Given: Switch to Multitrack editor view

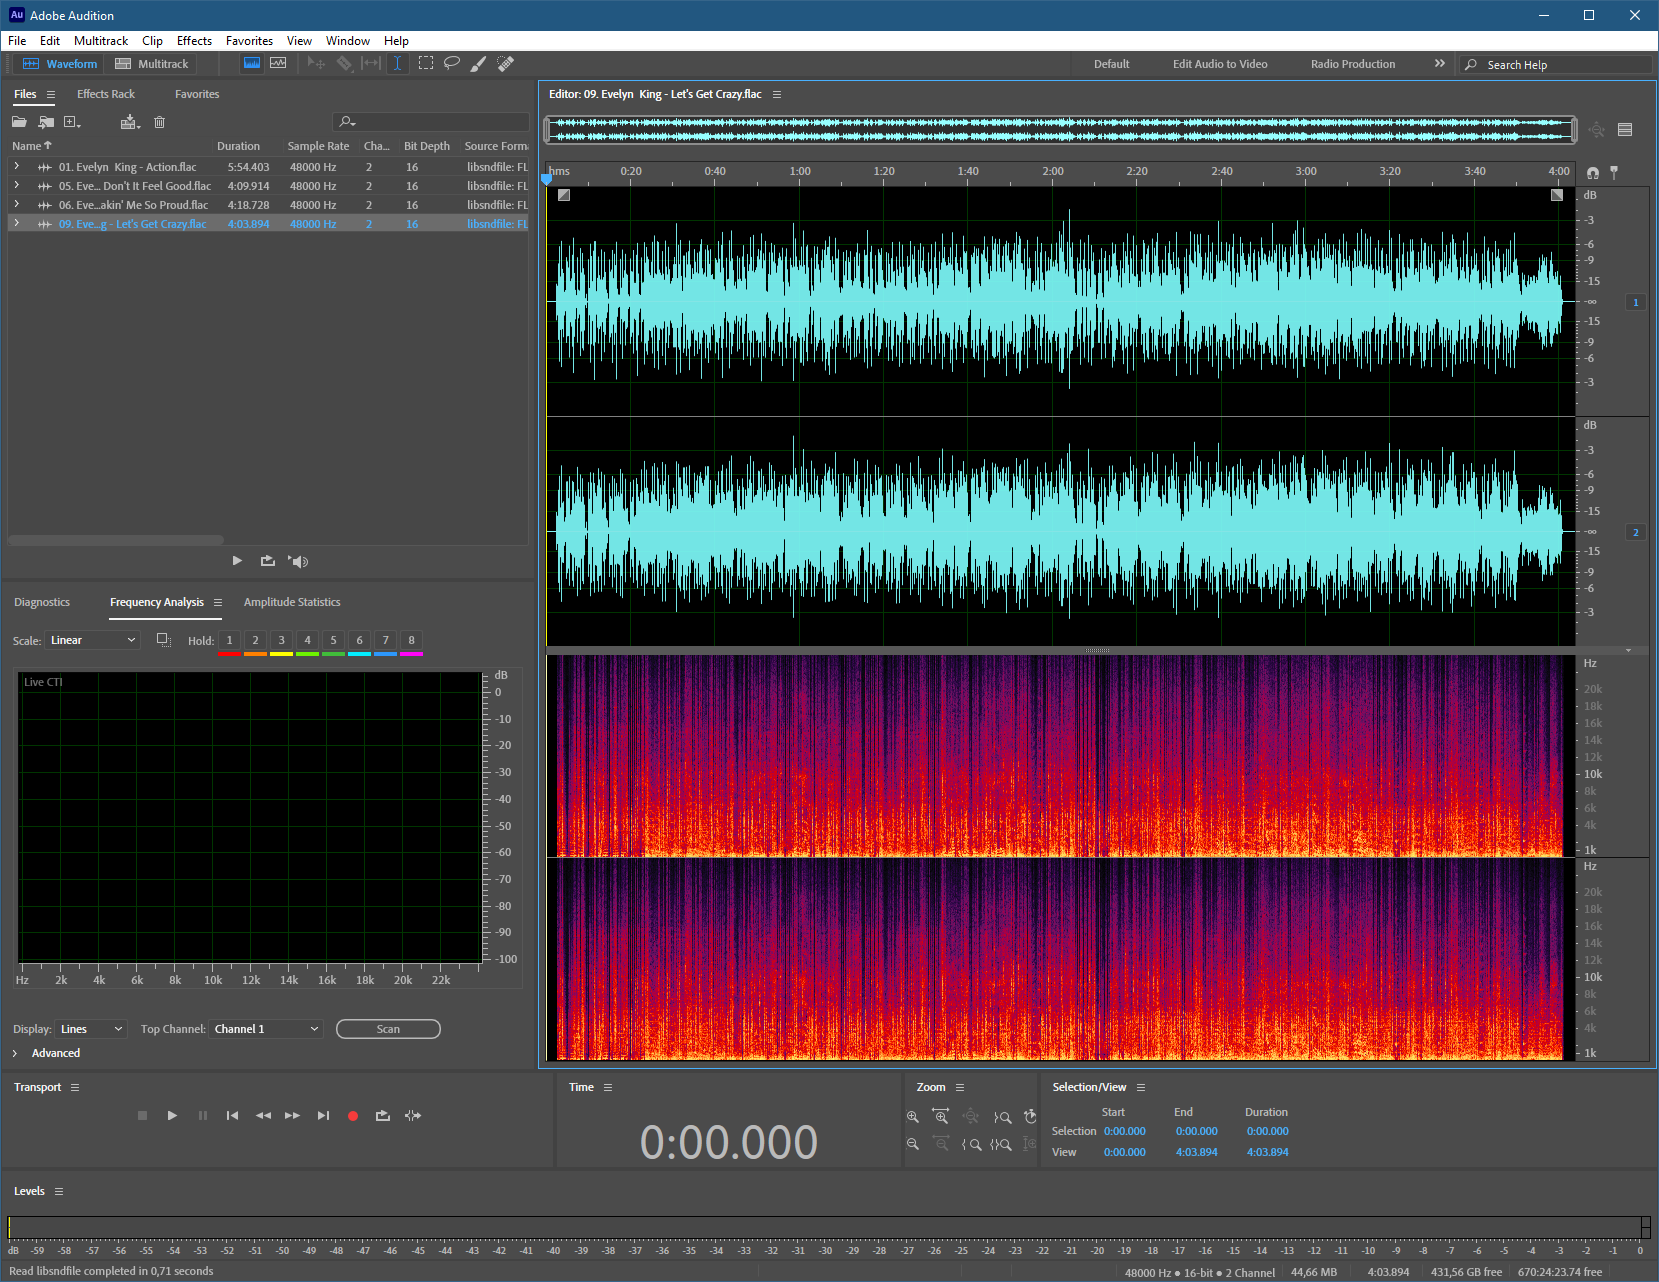Looking at the screenshot, I should click(151, 63).
